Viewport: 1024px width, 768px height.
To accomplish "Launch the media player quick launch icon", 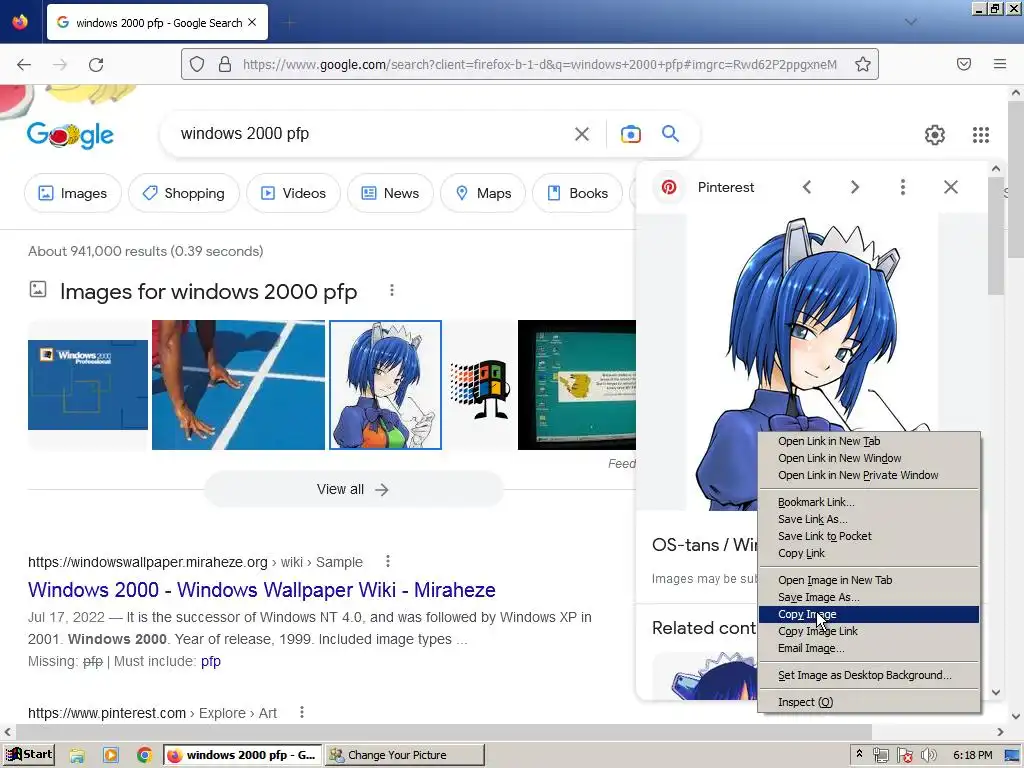I will click(110, 755).
